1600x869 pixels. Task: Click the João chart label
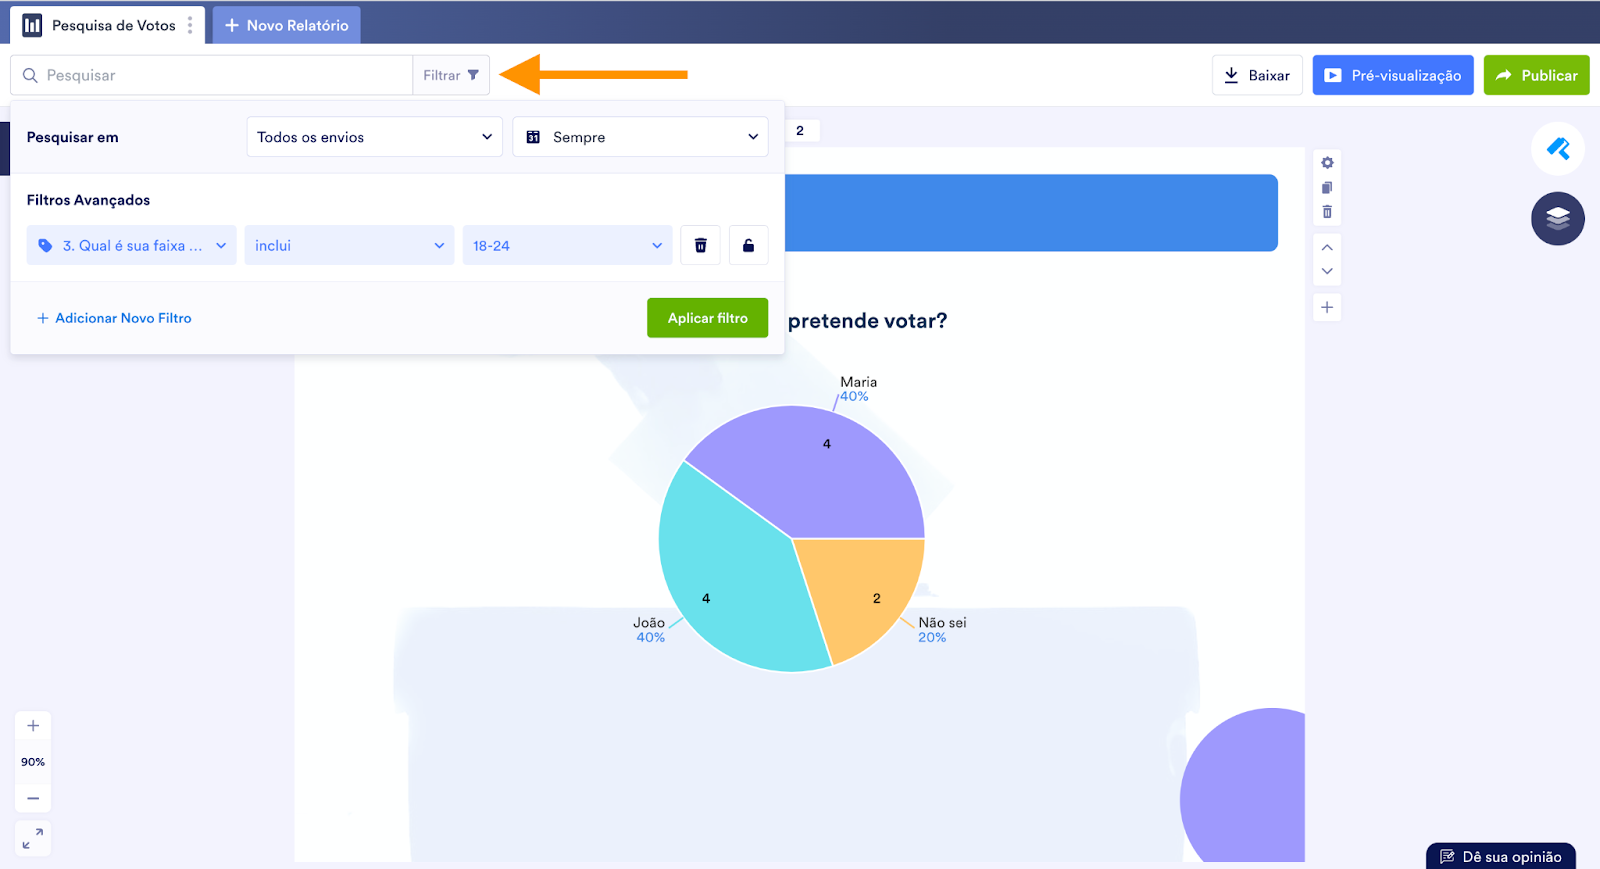[649, 622]
